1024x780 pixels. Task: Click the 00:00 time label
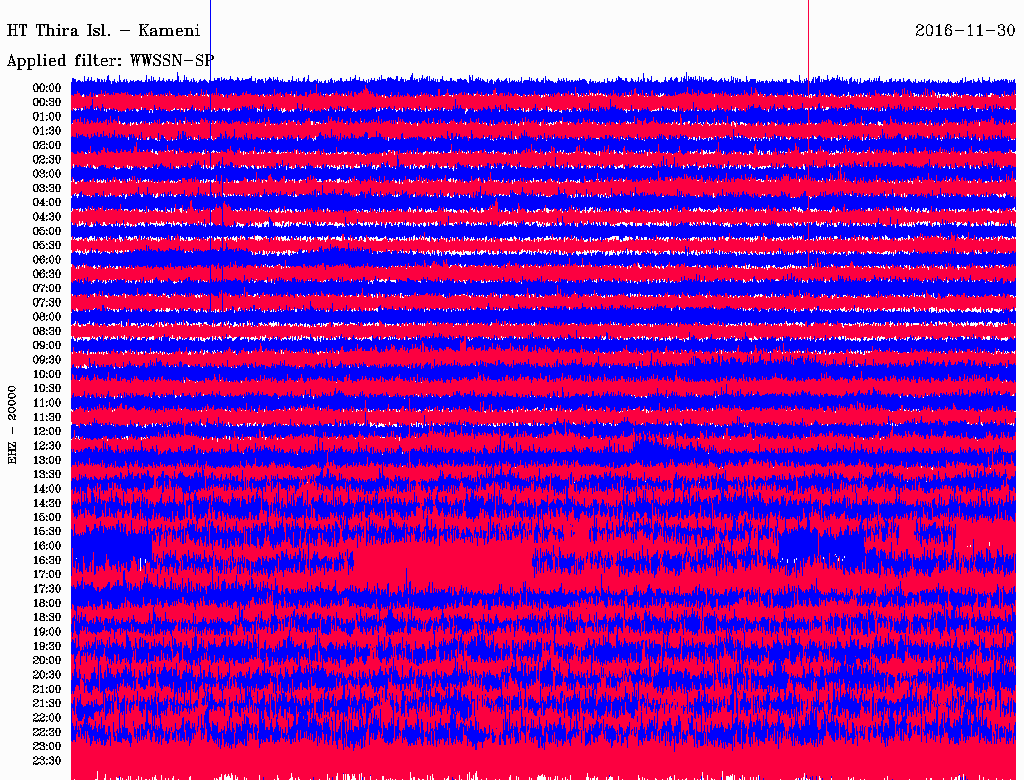47,88
